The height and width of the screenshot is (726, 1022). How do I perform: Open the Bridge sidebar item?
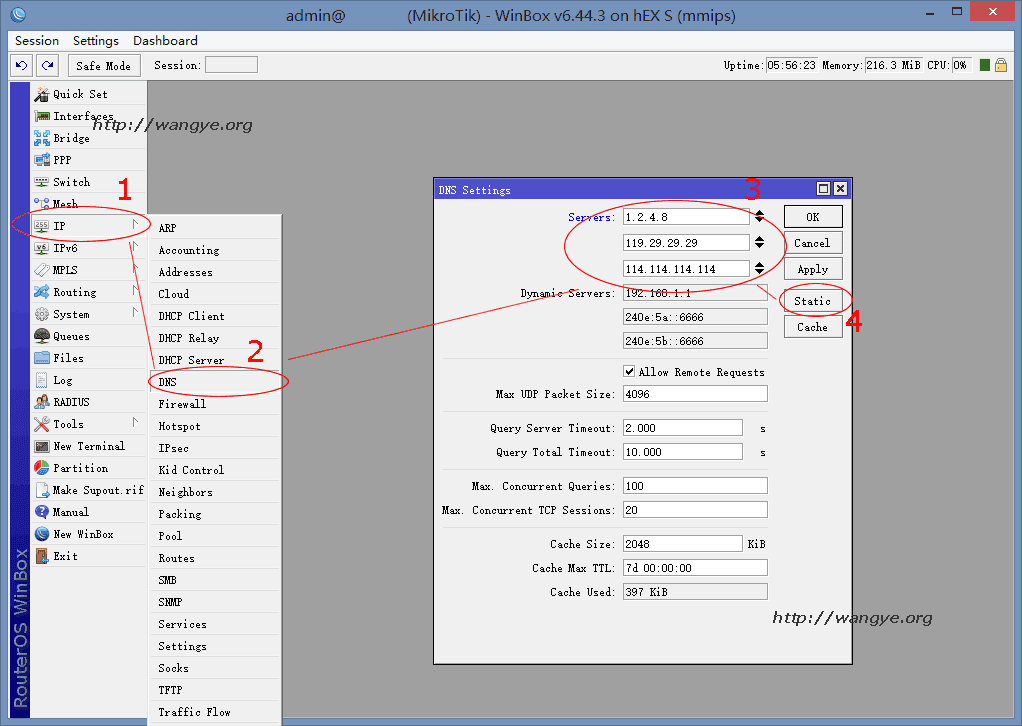pyautogui.click(x=89, y=138)
